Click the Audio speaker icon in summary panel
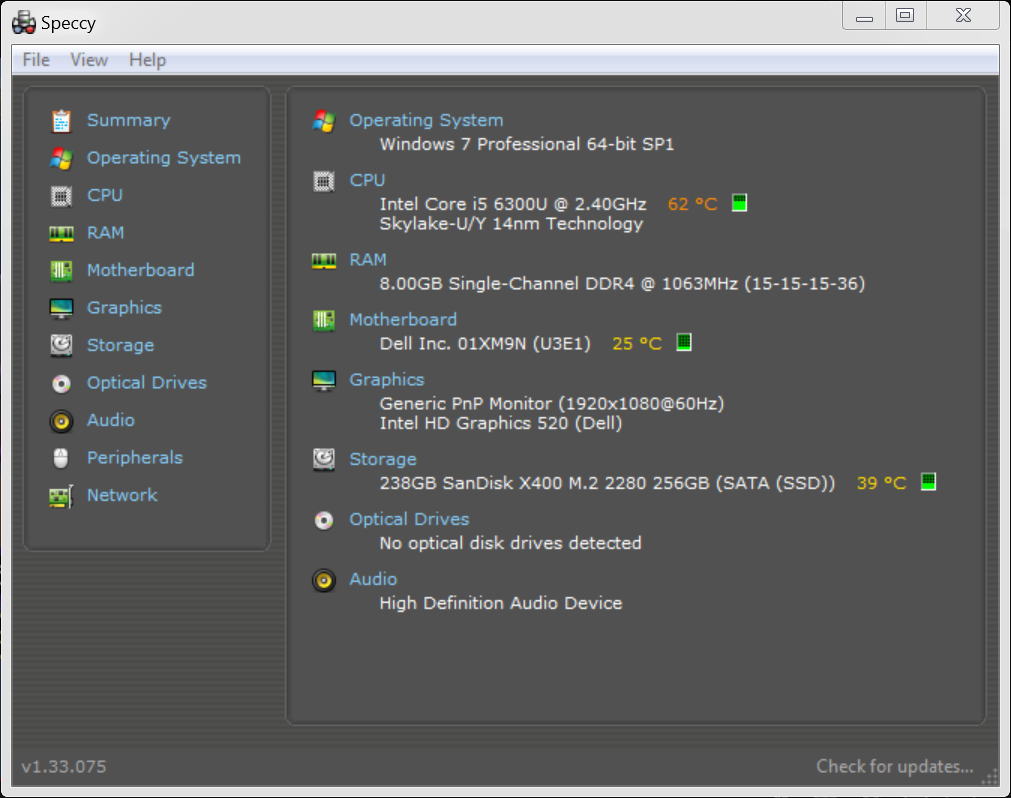 [324, 581]
